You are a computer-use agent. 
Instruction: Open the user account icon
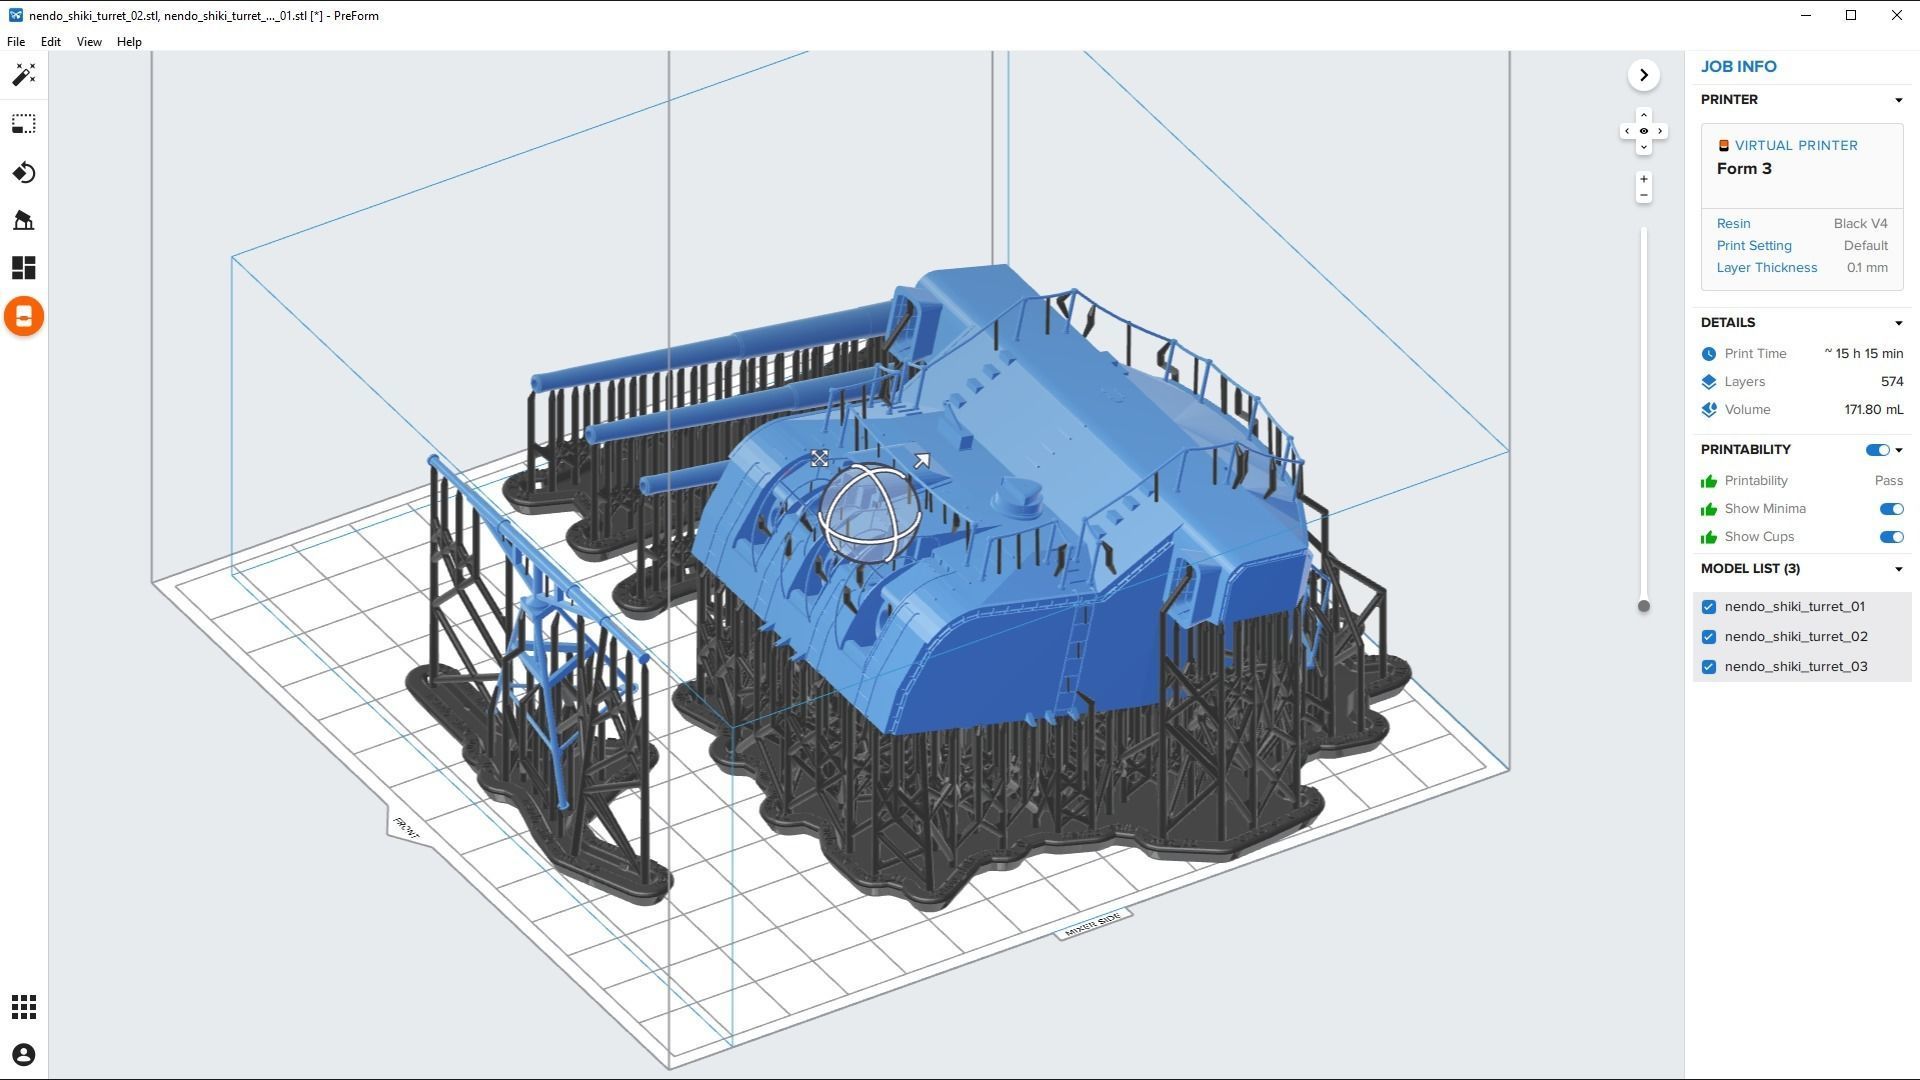tap(24, 1055)
